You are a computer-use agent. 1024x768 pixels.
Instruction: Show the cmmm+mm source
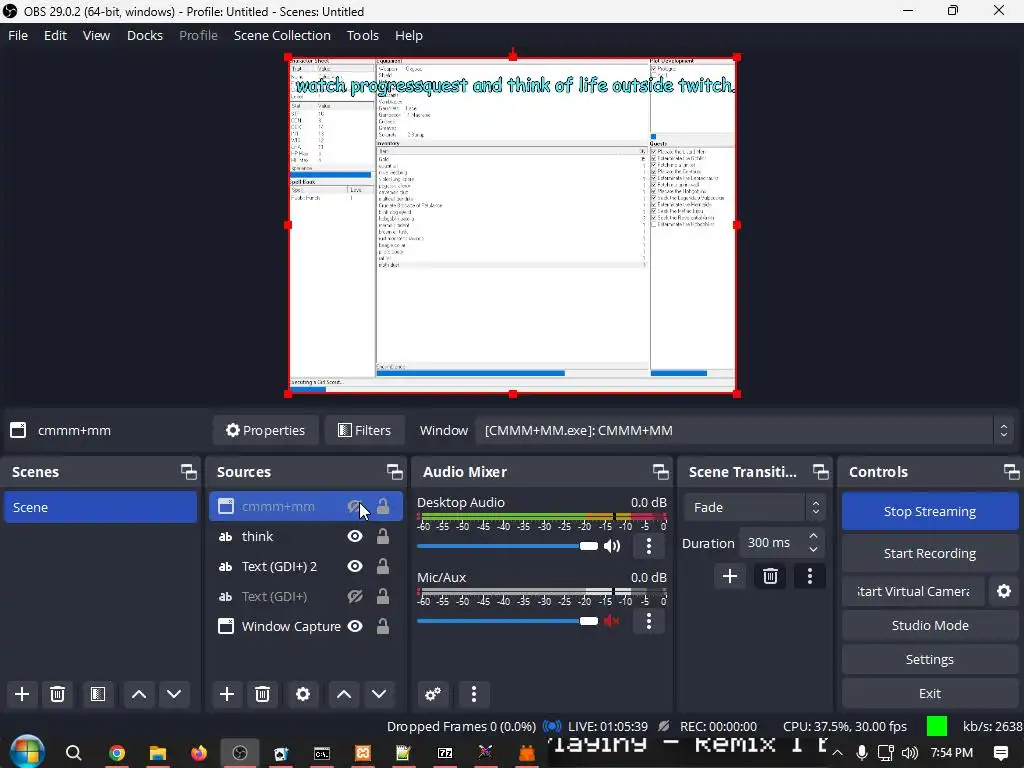tap(355, 506)
